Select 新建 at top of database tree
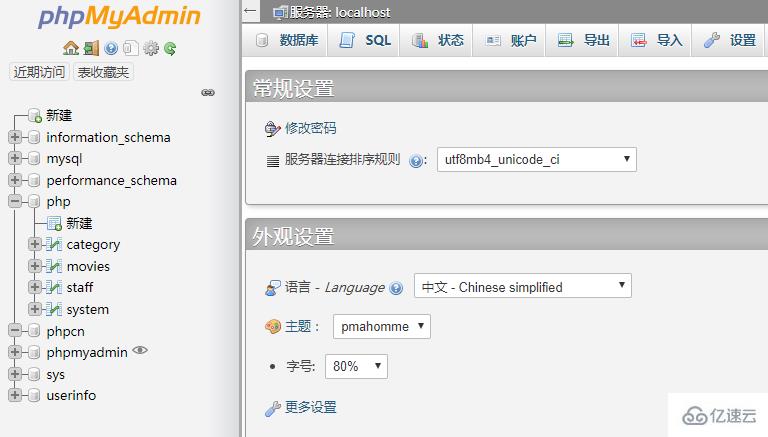Viewport: 768px width, 437px height. (59, 115)
